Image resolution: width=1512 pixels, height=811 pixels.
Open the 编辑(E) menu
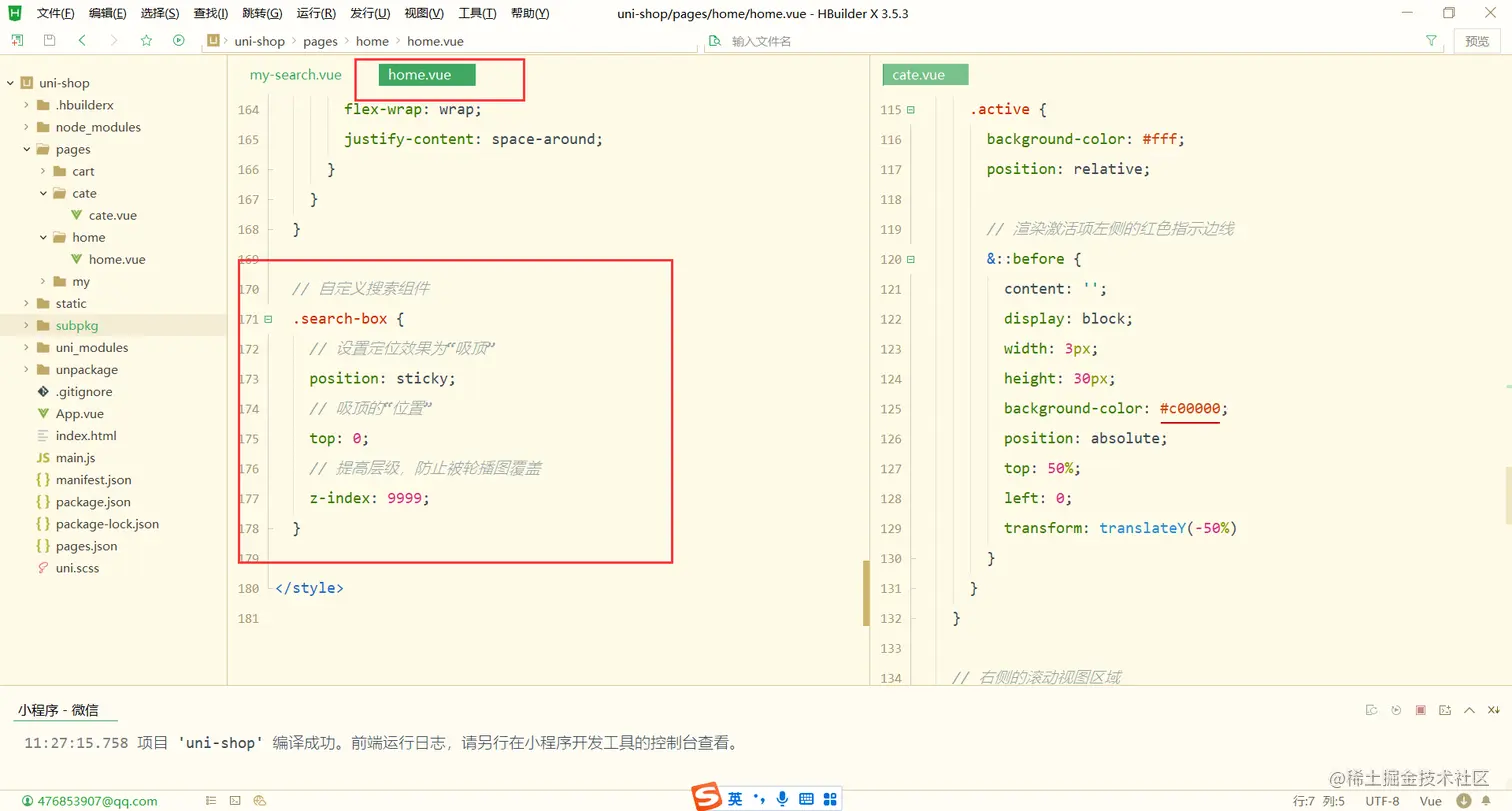[108, 14]
